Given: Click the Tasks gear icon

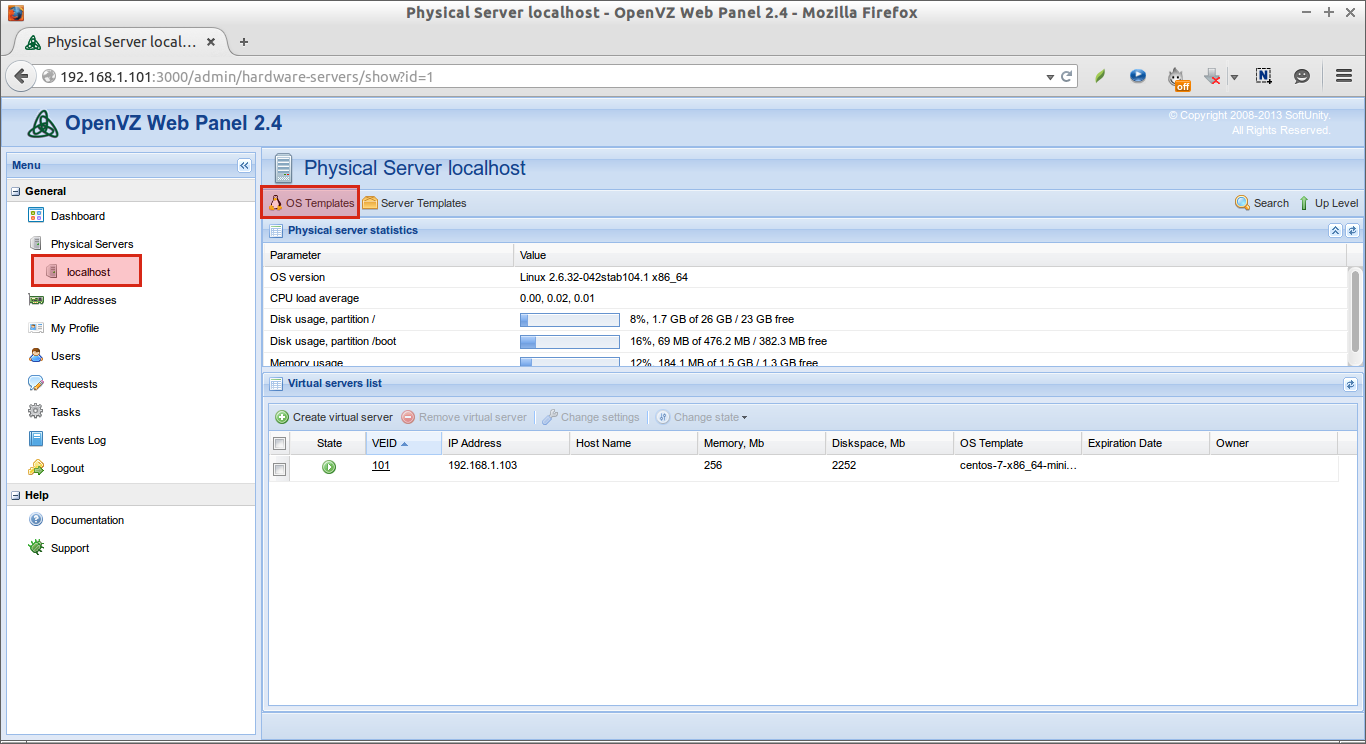Looking at the screenshot, I should coord(36,411).
